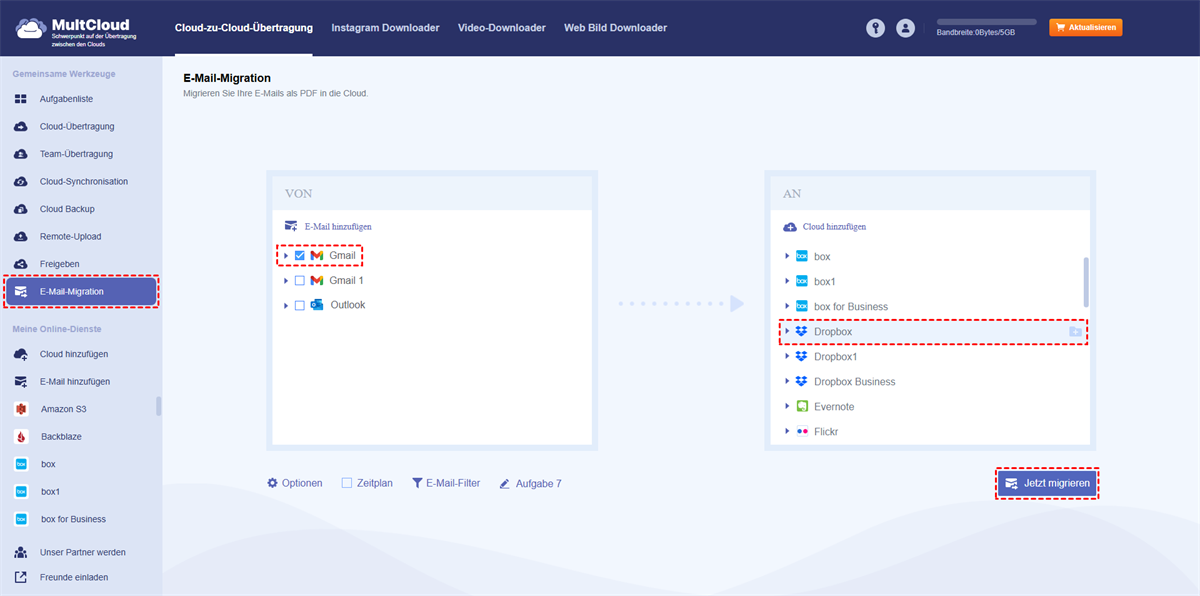The image size is (1200, 596).
Task: Open the Web Bild Downloader tab
Action: (x=615, y=28)
